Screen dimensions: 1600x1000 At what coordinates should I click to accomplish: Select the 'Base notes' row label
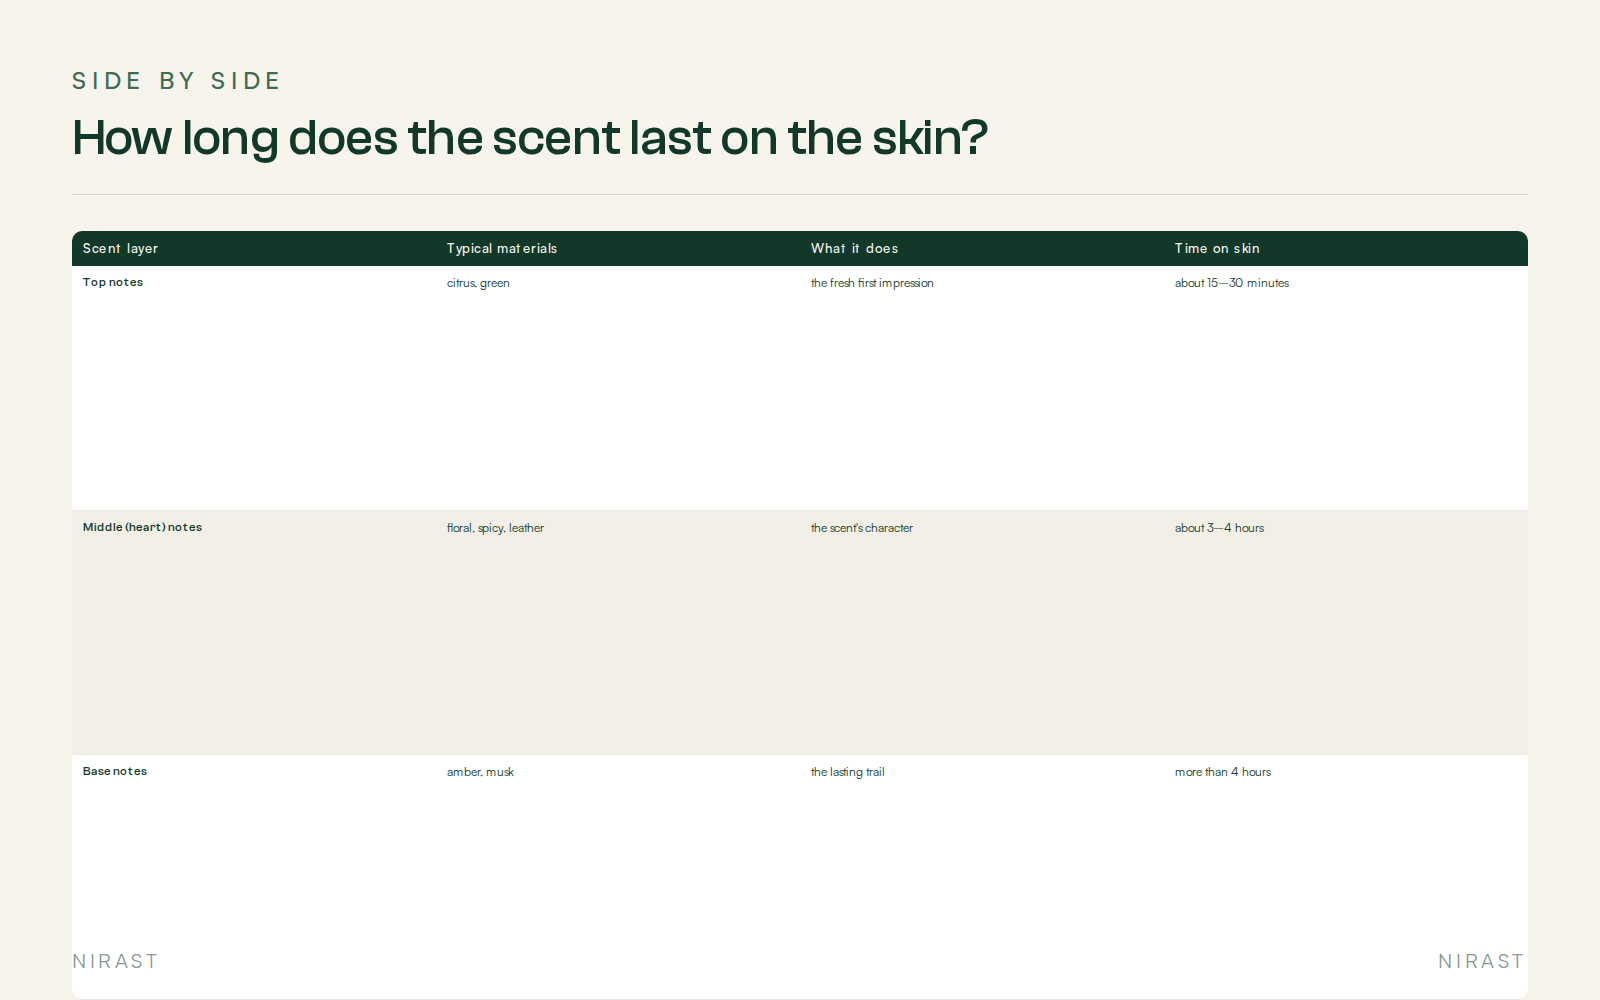click(115, 771)
